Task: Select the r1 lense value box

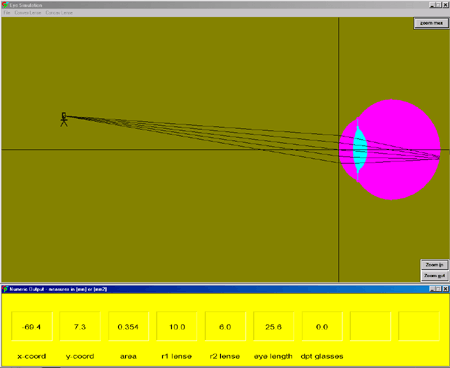Action: [177, 327]
